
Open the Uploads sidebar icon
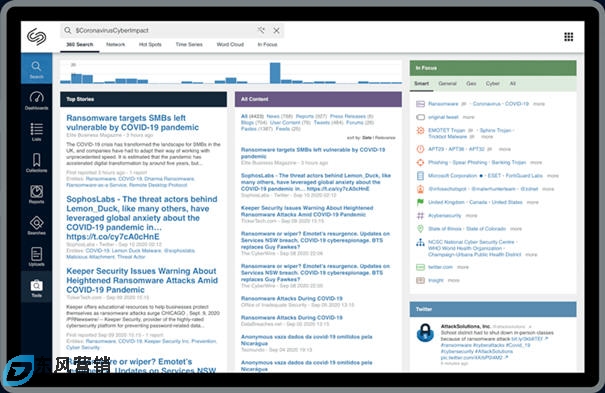[36, 256]
